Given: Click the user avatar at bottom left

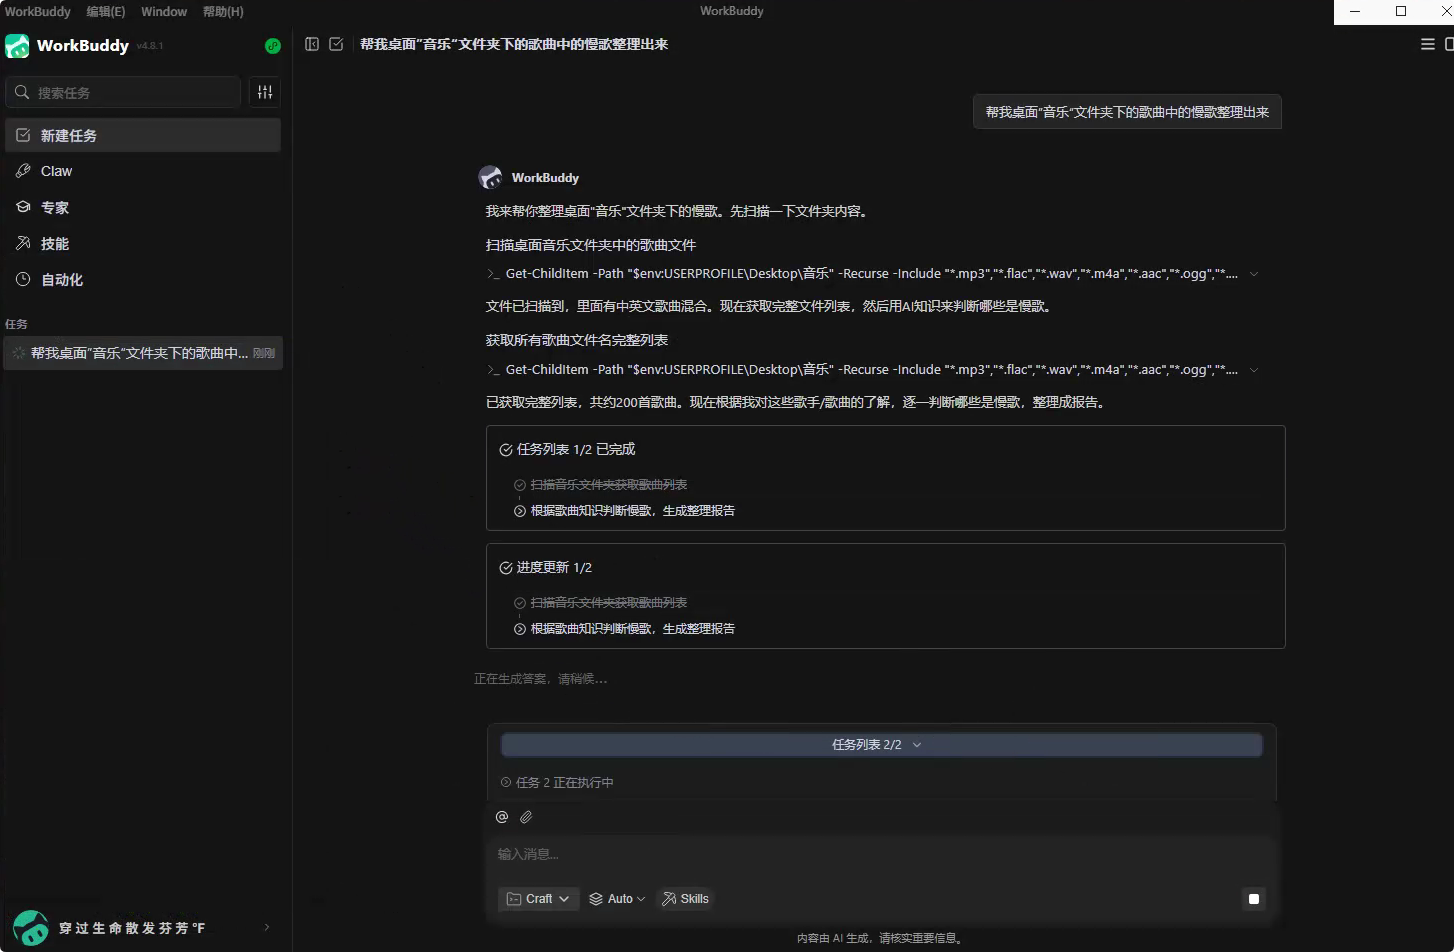Looking at the screenshot, I should click(30, 928).
